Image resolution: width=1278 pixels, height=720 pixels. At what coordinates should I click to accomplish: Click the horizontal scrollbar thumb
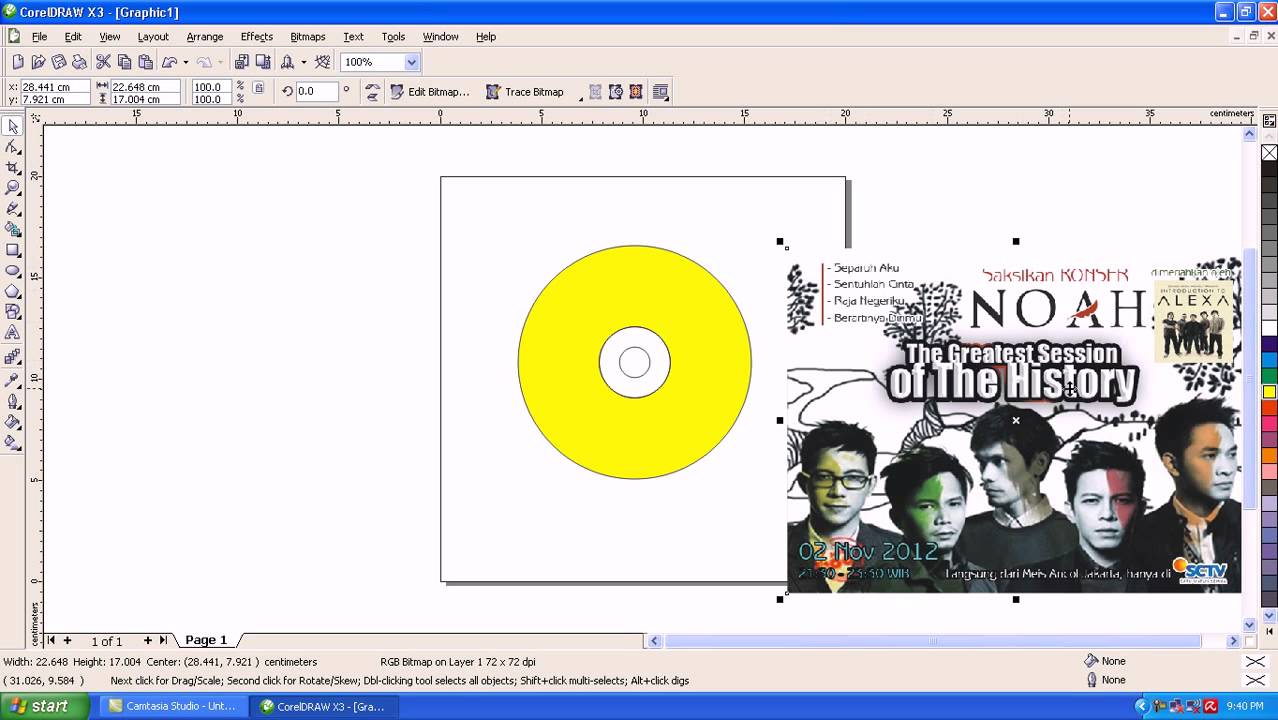pos(933,641)
